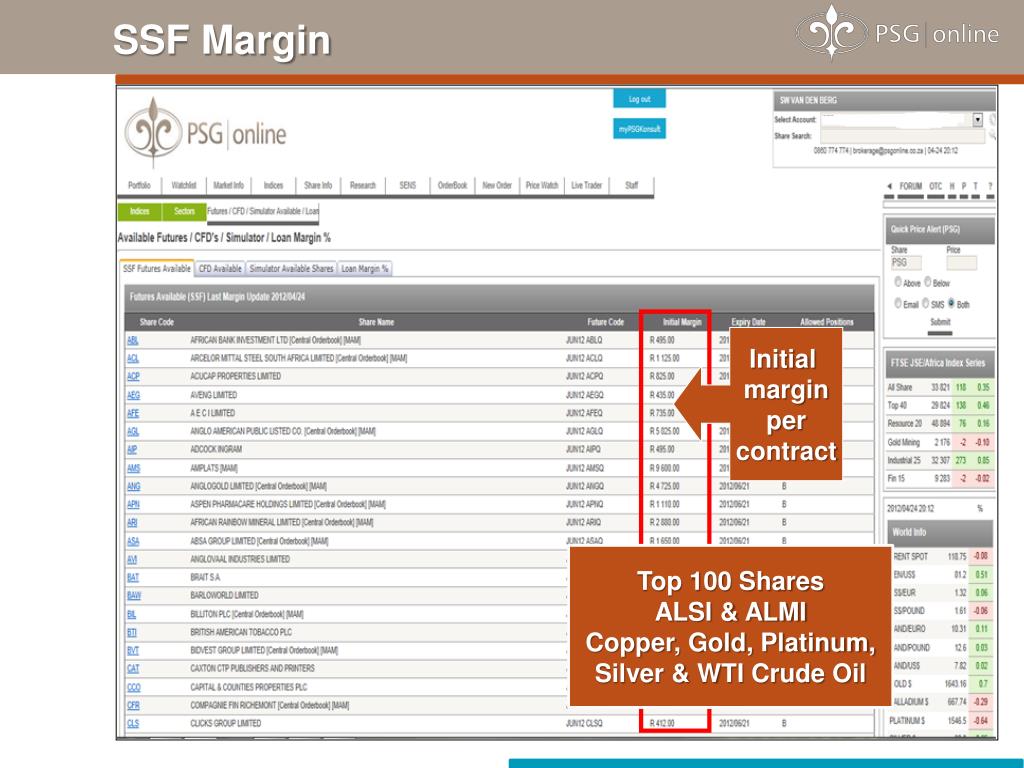Open the Staff menu
The width and height of the screenshot is (1024, 768).
click(x=632, y=185)
